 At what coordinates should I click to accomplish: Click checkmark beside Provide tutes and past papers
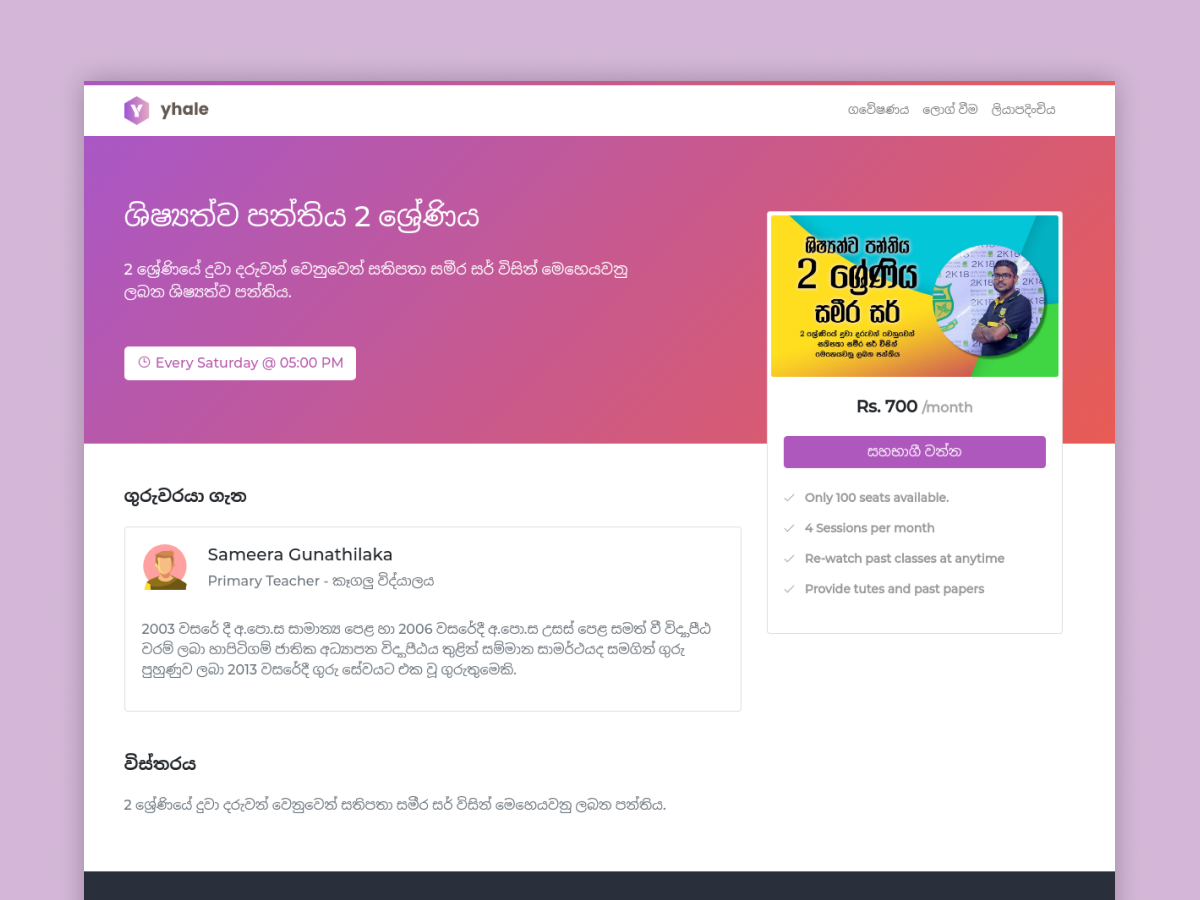(789, 589)
